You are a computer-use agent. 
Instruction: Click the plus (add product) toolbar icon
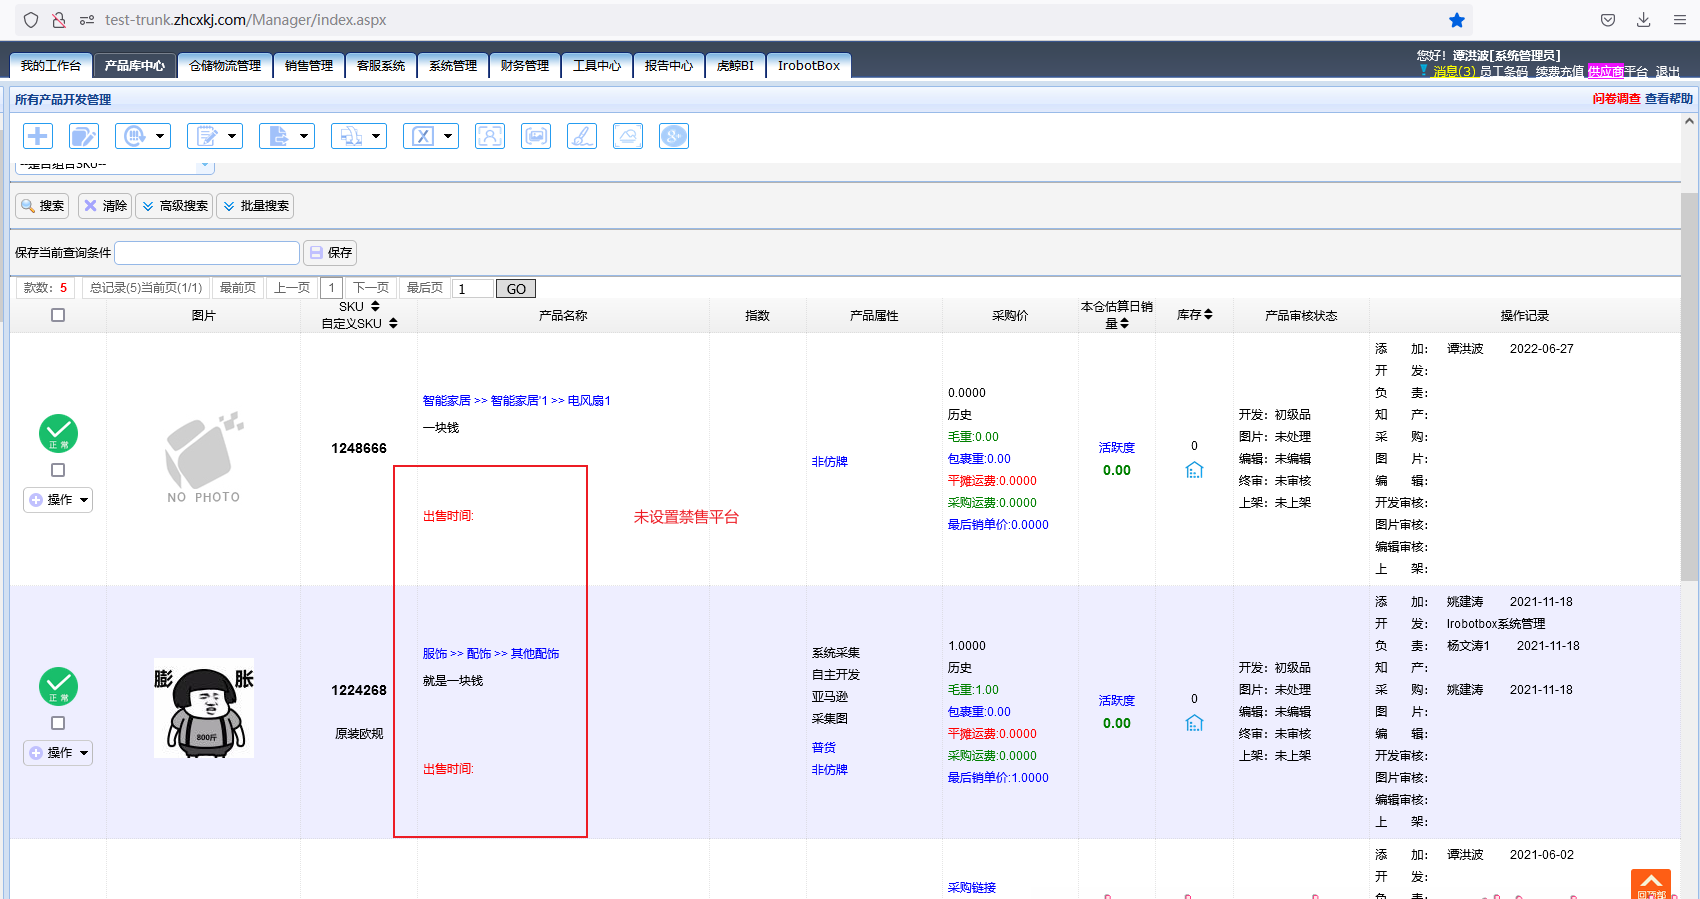(x=38, y=136)
